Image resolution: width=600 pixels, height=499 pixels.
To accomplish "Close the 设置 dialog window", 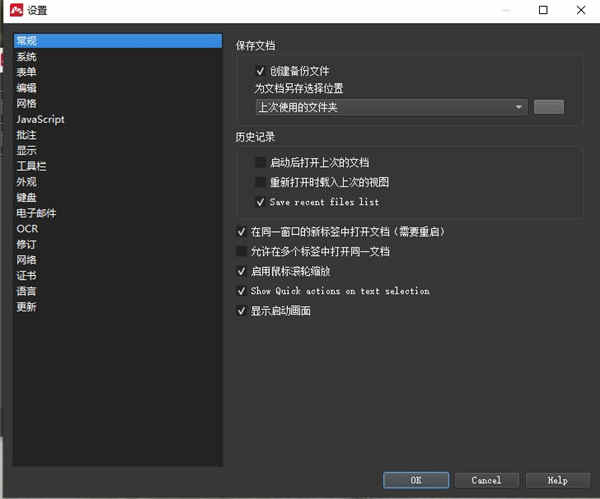I will (x=581, y=10).
